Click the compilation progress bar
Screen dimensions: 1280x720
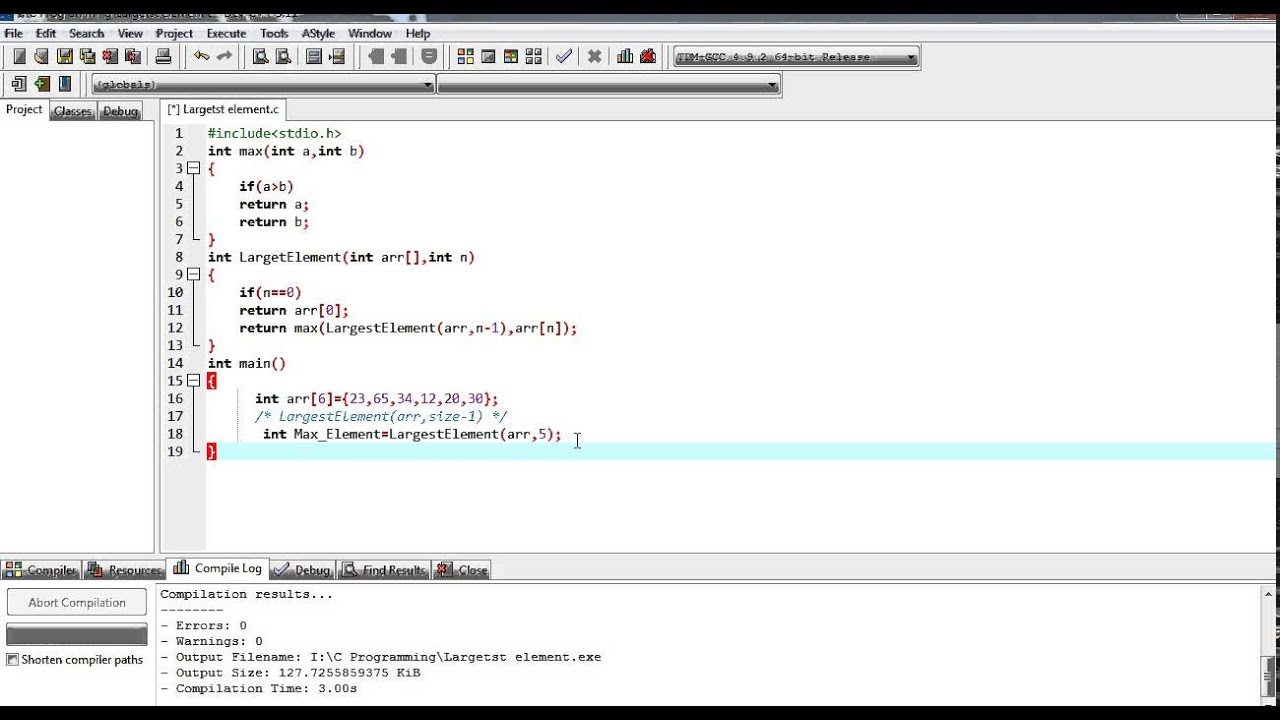pos(77,634)
